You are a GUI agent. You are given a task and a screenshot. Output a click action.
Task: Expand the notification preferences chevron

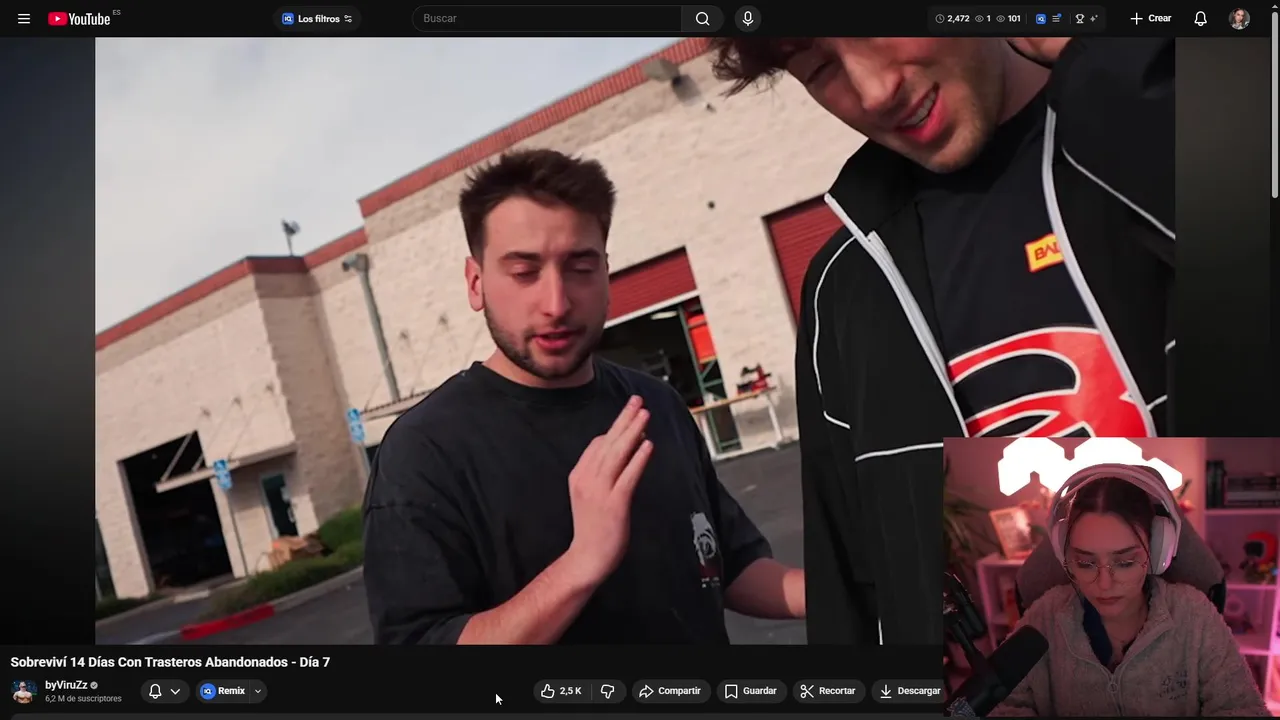click(175, 691)
